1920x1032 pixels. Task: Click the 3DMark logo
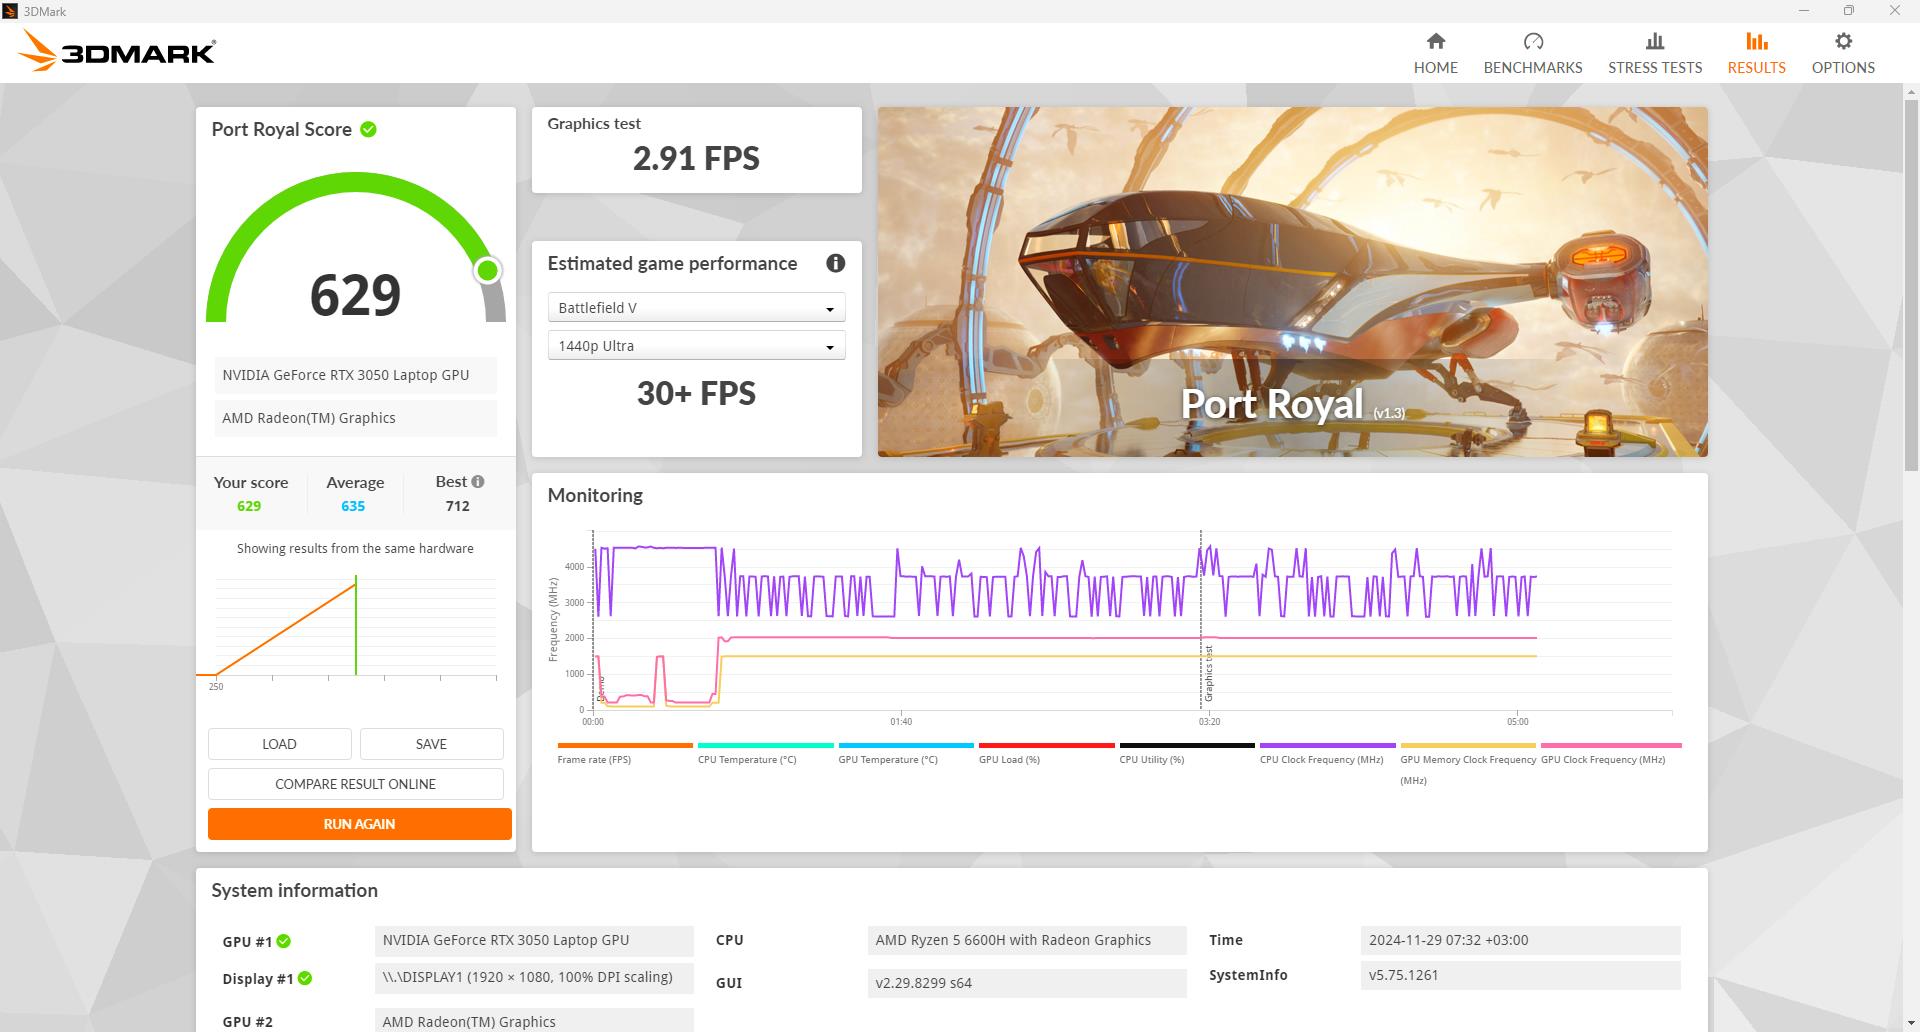(118, 51)
